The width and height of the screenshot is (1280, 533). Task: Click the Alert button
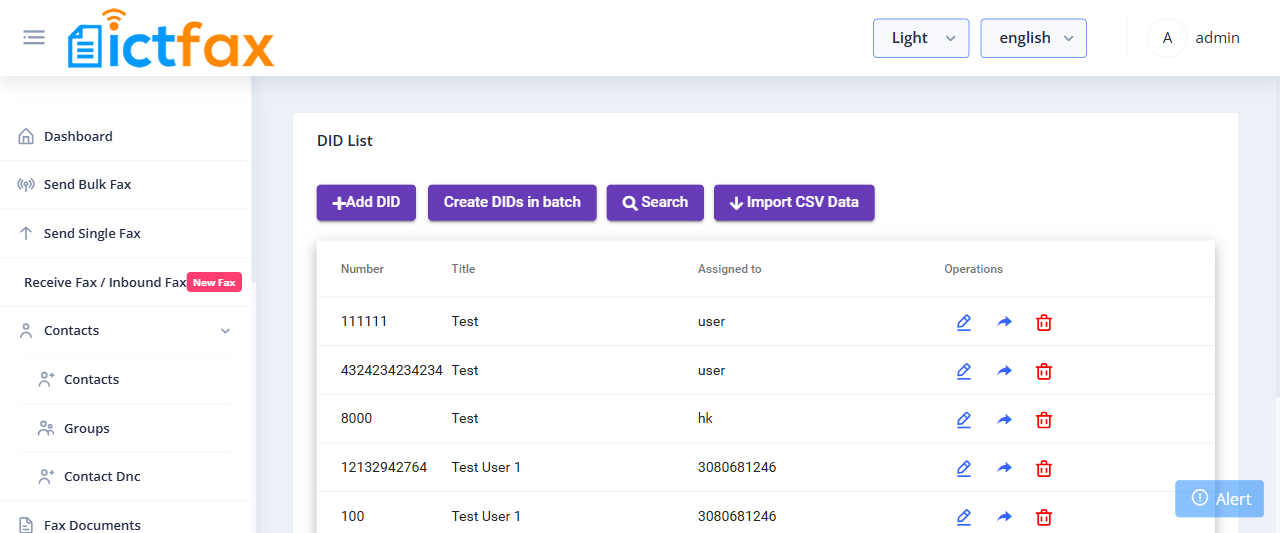1219,499
